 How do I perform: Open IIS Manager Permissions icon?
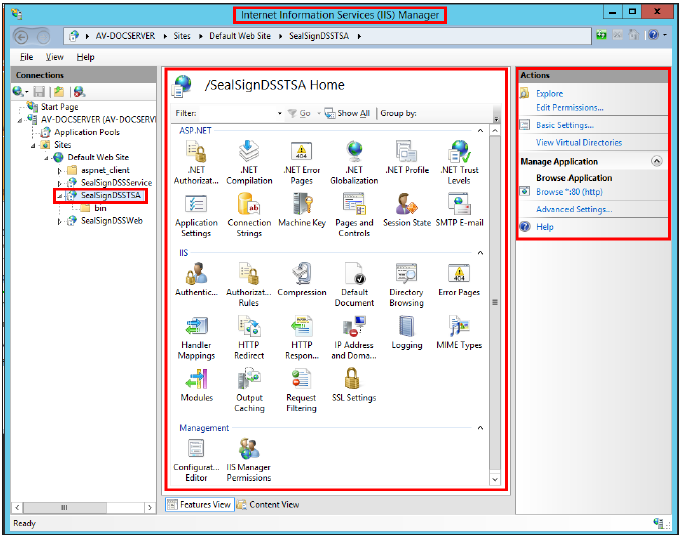[x=249, y=450]
